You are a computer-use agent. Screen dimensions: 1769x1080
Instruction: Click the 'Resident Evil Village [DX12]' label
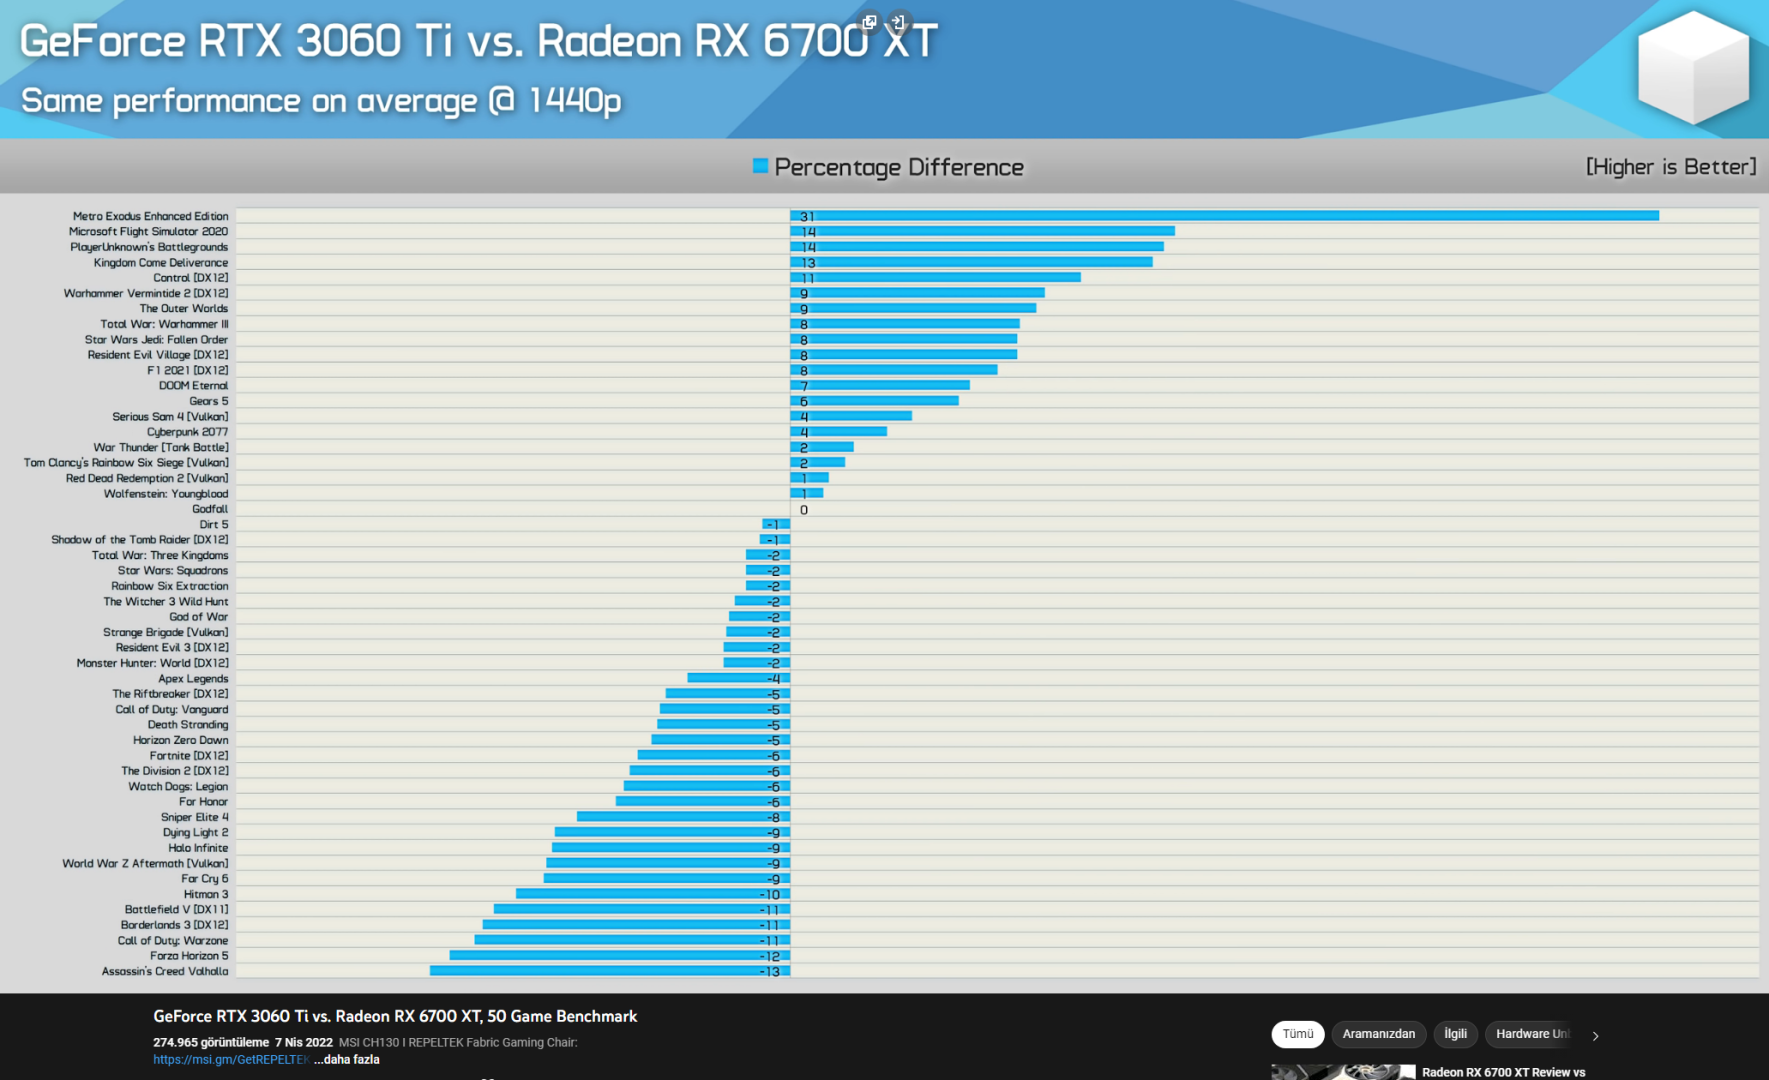click(x=158, y=355)
